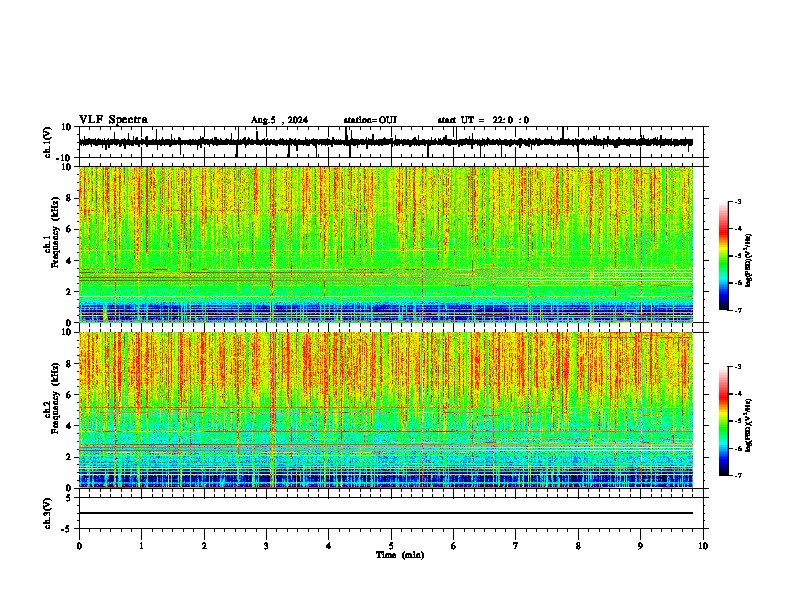Click the "ch.1(V)" axis label
Screen dimensions: 792x612
tap(48, 142)
